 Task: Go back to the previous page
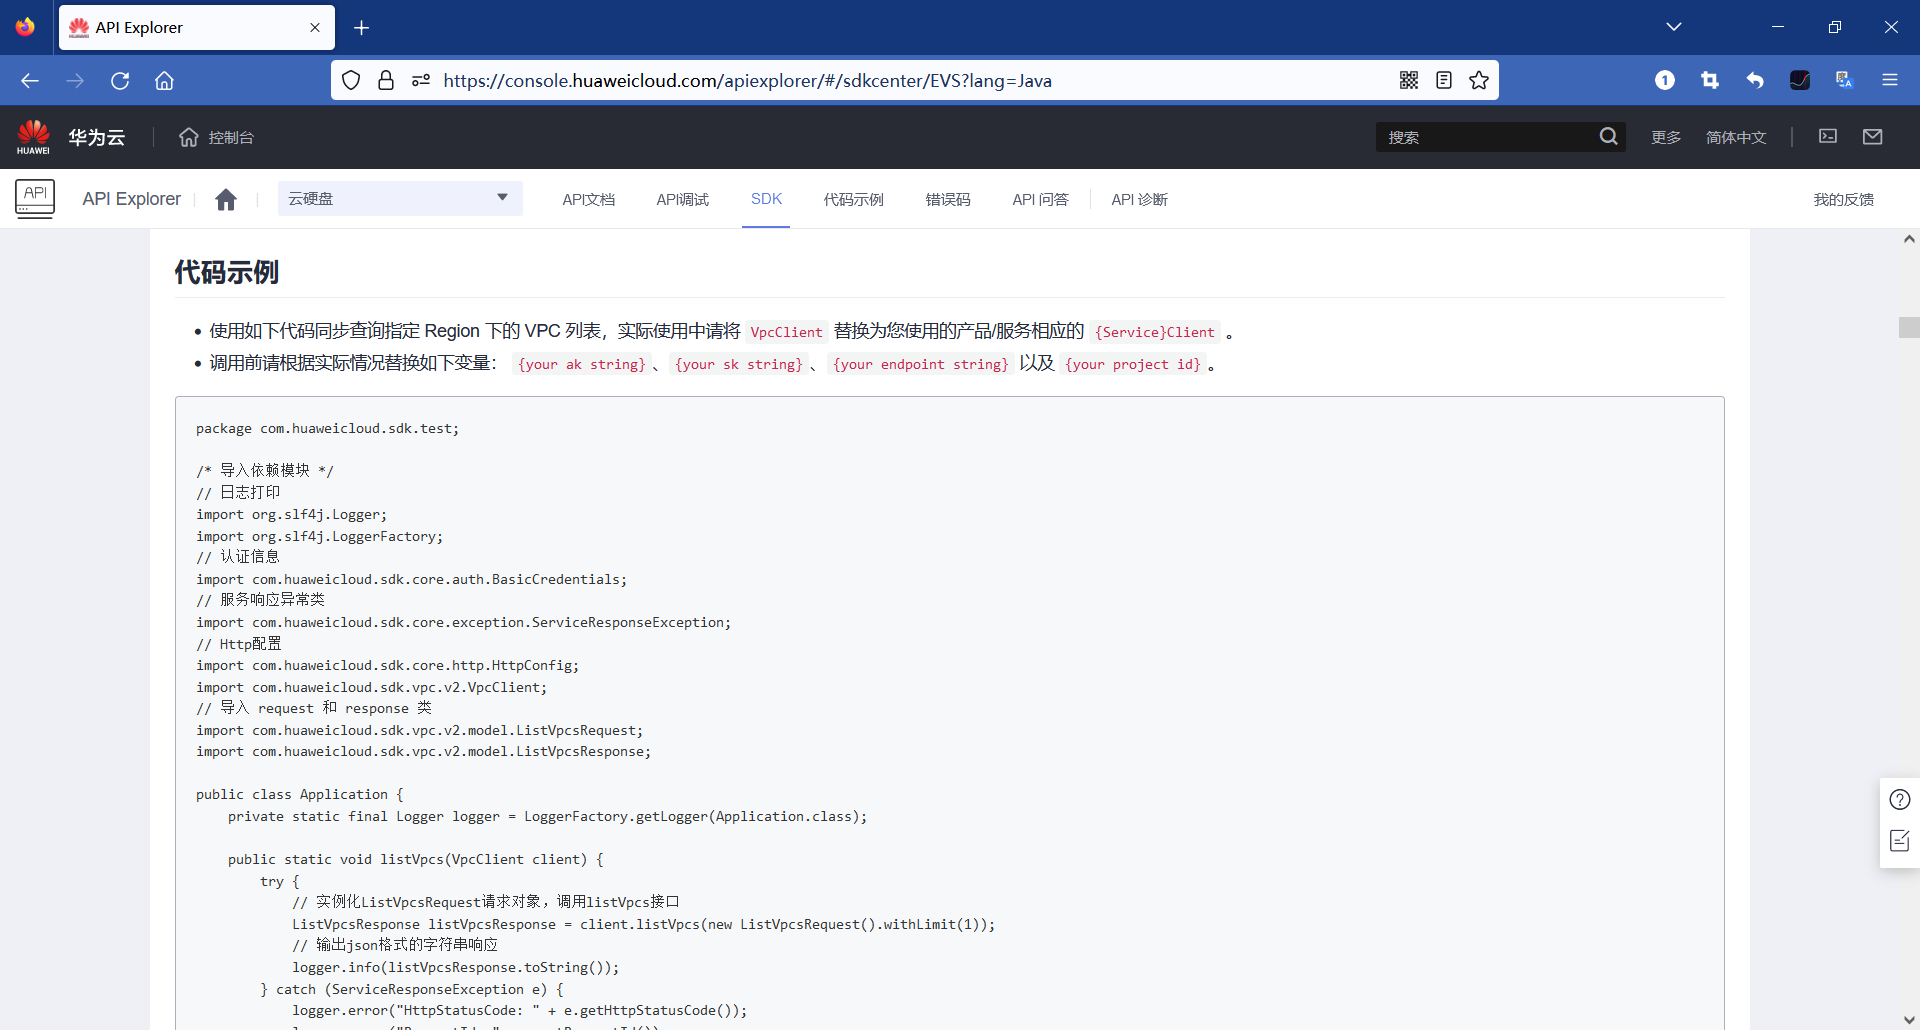click(x=30, y=81)
